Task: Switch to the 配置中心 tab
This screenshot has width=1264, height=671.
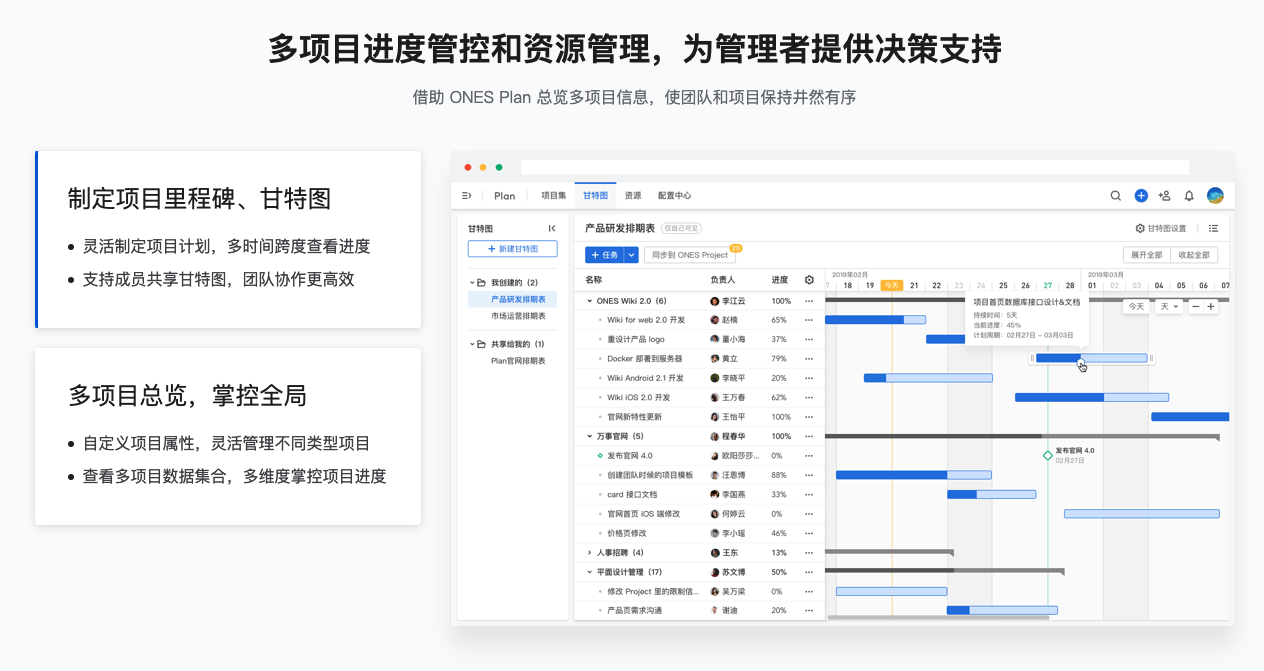Action: (x=674, y=196)
